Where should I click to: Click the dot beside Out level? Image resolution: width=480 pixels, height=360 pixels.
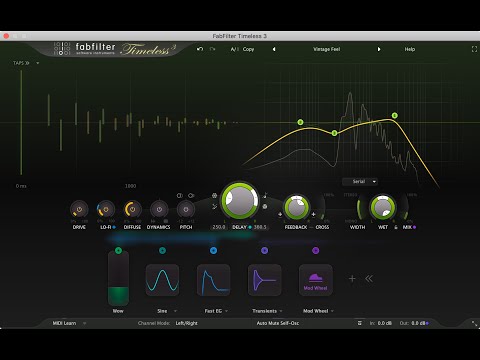point(427,323)
